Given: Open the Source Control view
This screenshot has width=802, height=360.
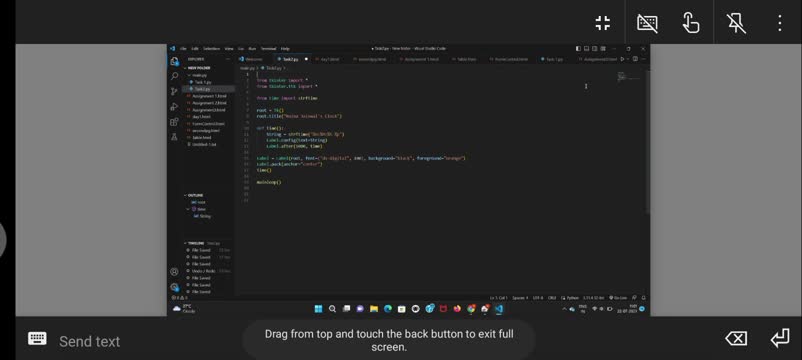Looking at the screenshot, I should click(x=174, y=91).
